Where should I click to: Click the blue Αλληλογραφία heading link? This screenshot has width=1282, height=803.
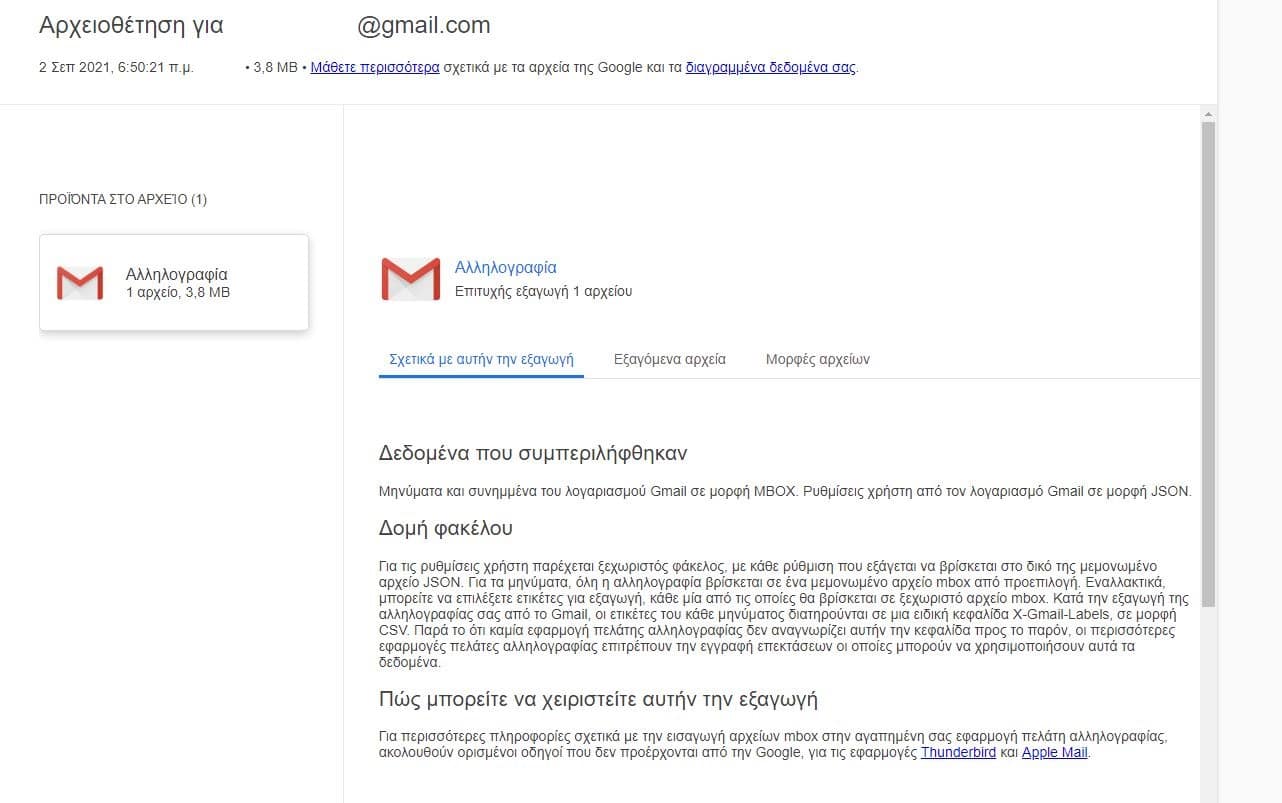pyautogui.click(x=505, y=267)
